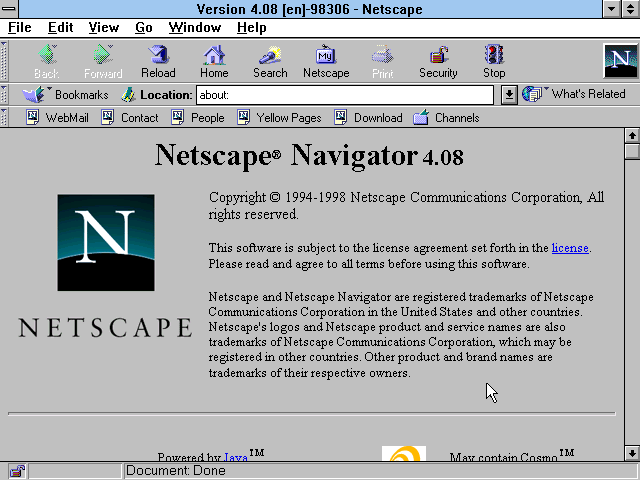Open the Search toolbar icon

tap(270, 61)
